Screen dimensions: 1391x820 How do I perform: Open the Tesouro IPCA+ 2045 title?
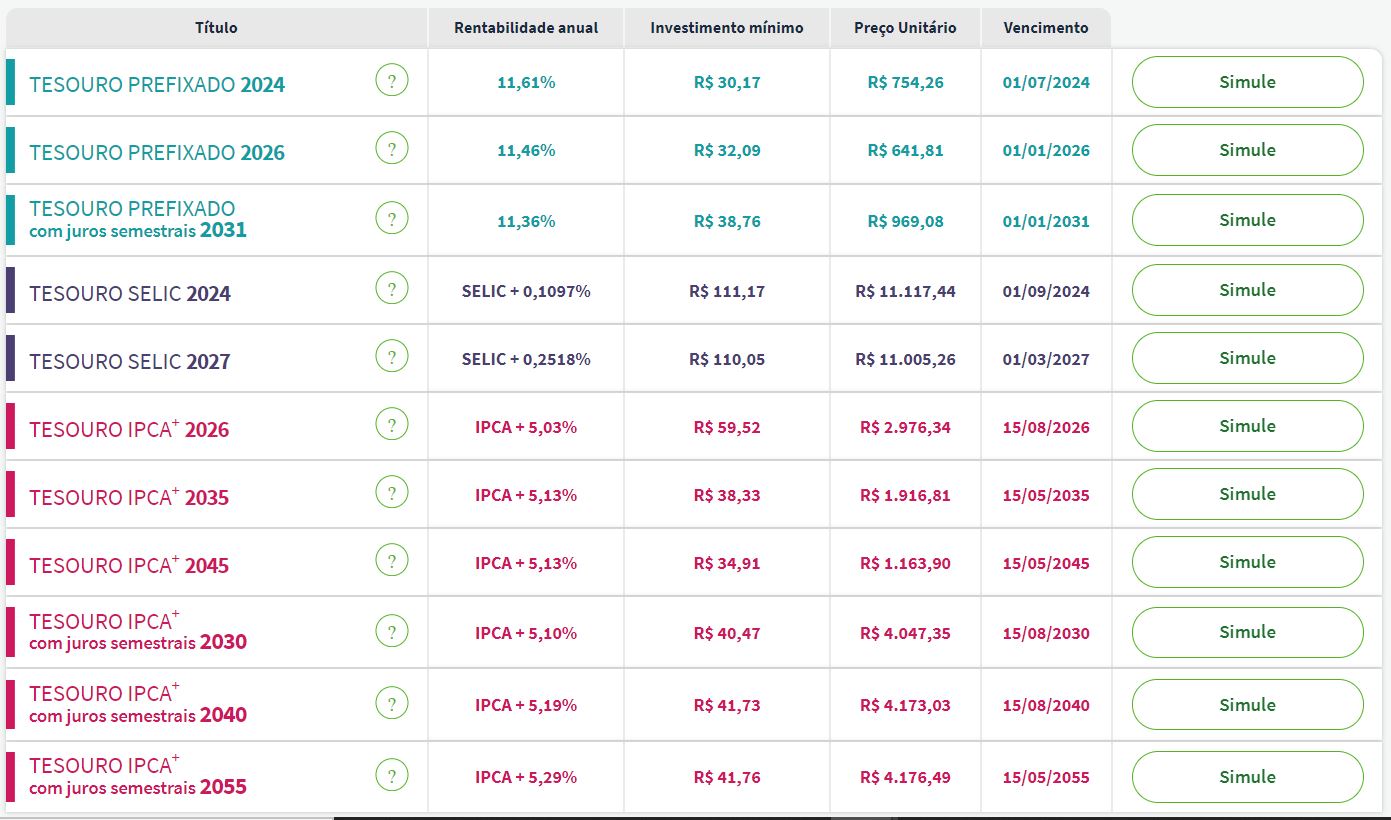click(x=129, y=566)
